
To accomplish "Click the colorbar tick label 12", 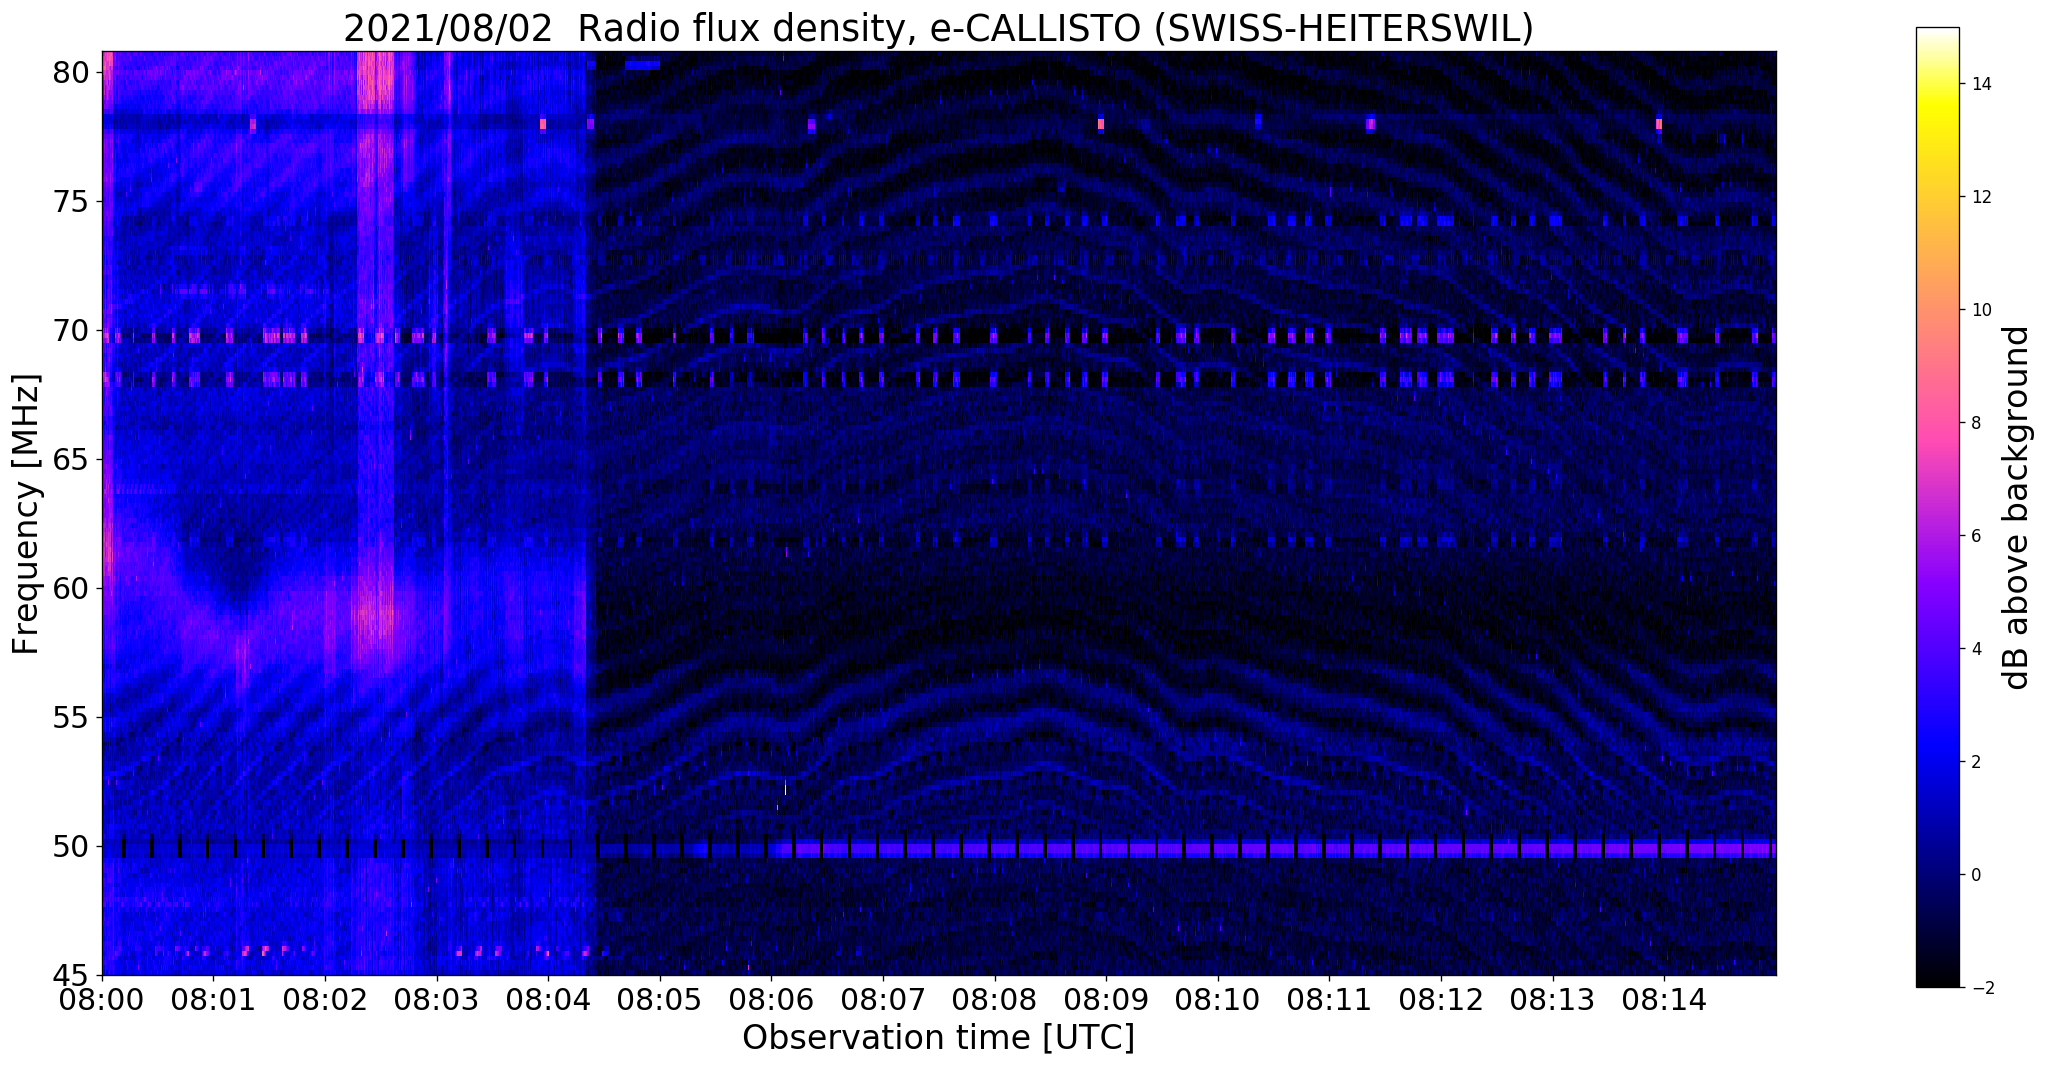I will coord(1980,197).
